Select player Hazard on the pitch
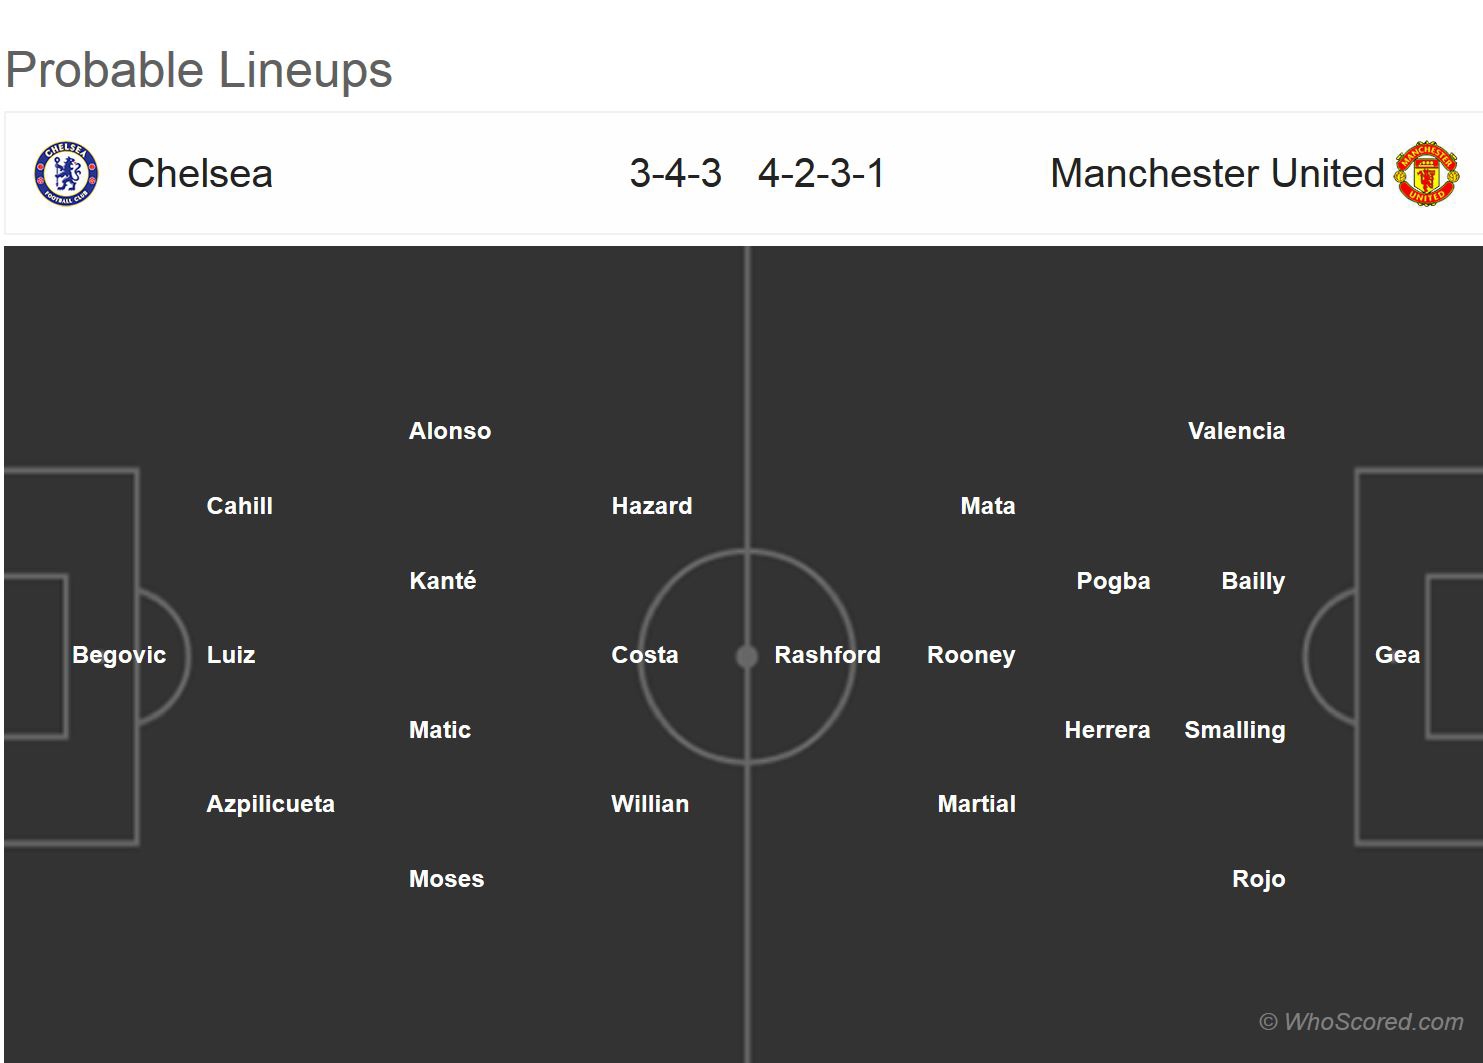The image size is (1483, 1063). (652, 506)
